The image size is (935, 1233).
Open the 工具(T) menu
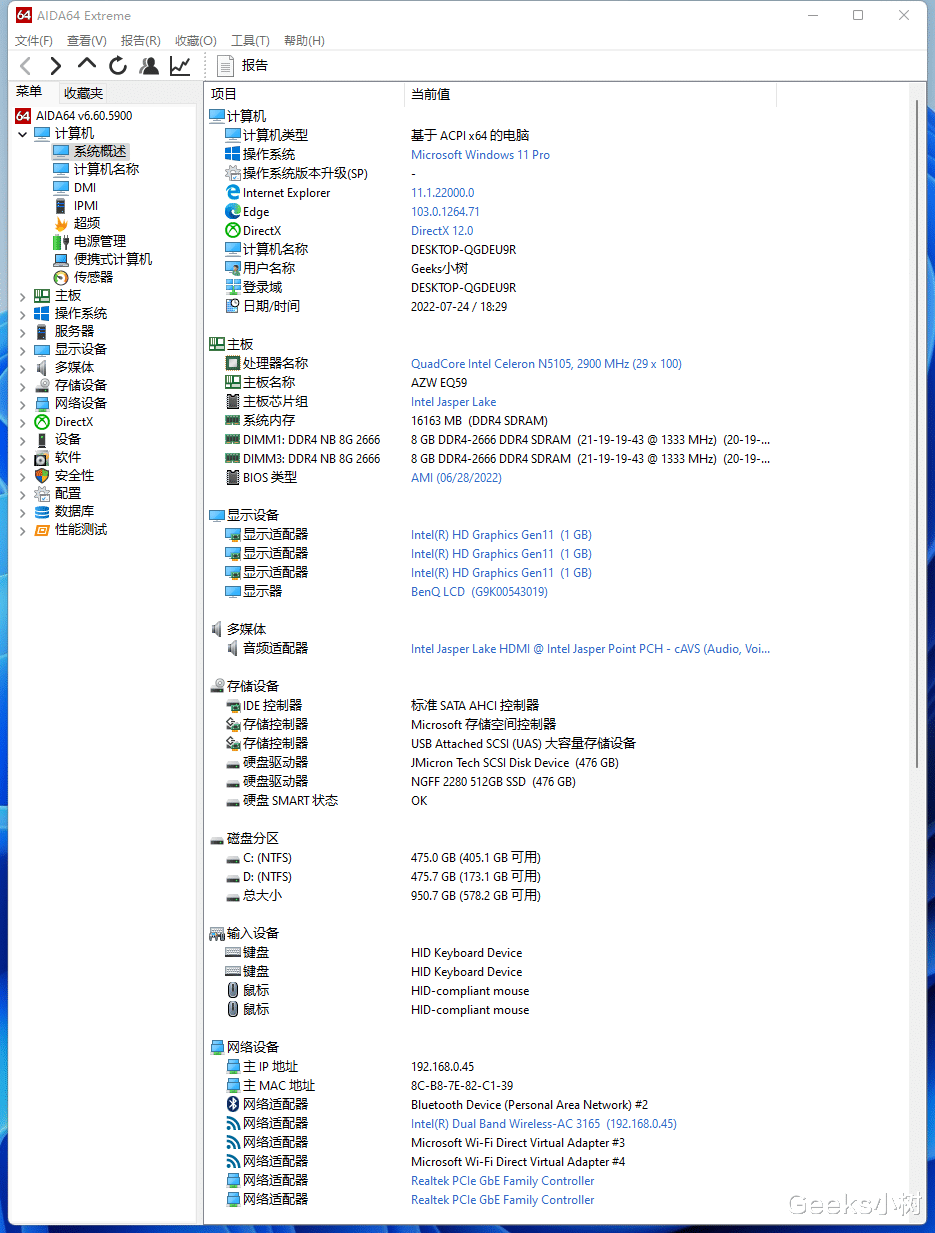250,41
